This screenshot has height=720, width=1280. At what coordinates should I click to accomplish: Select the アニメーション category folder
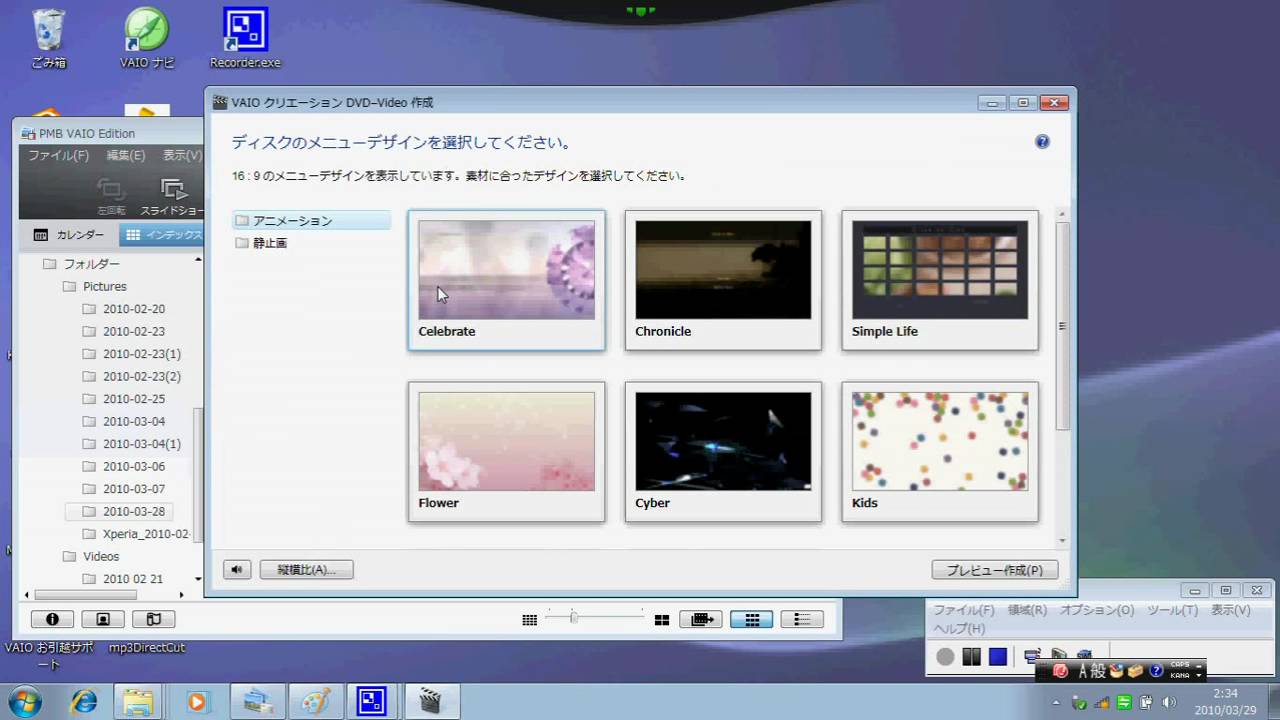point(311,220)
